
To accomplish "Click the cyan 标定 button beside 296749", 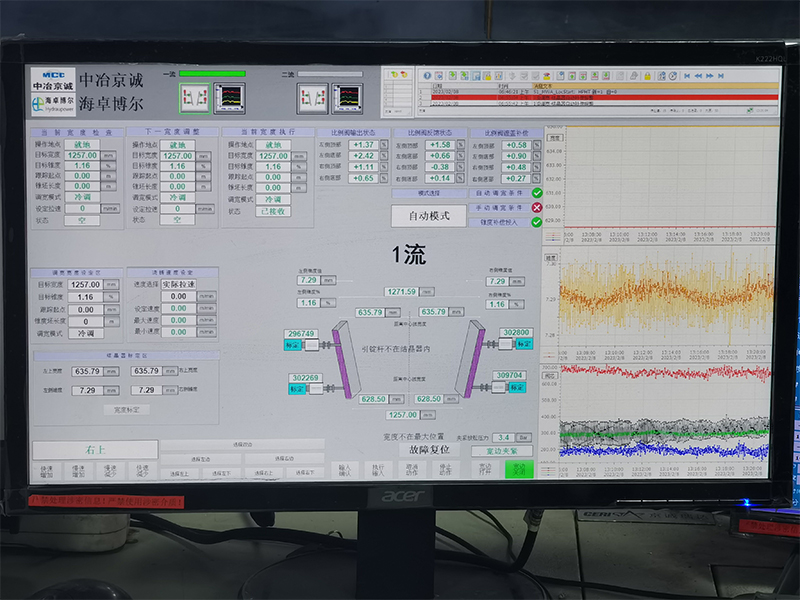I will (293, 345).
